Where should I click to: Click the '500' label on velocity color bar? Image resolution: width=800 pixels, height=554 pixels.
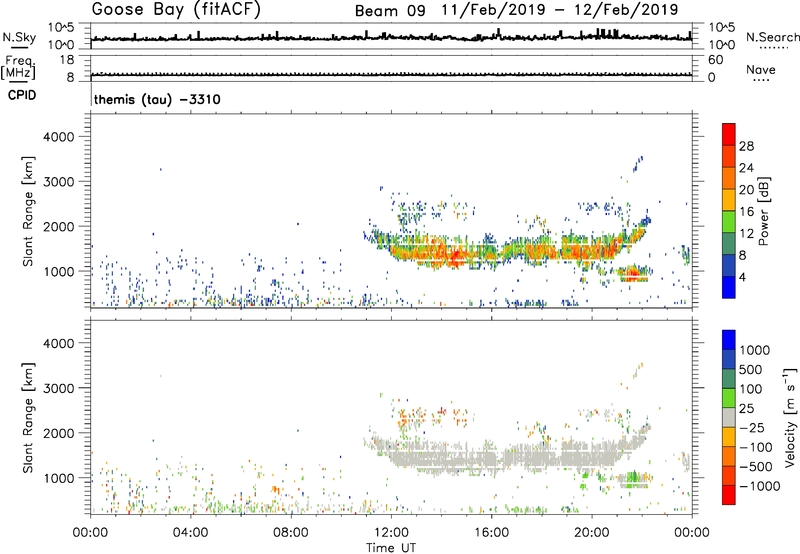click(751, 369)
